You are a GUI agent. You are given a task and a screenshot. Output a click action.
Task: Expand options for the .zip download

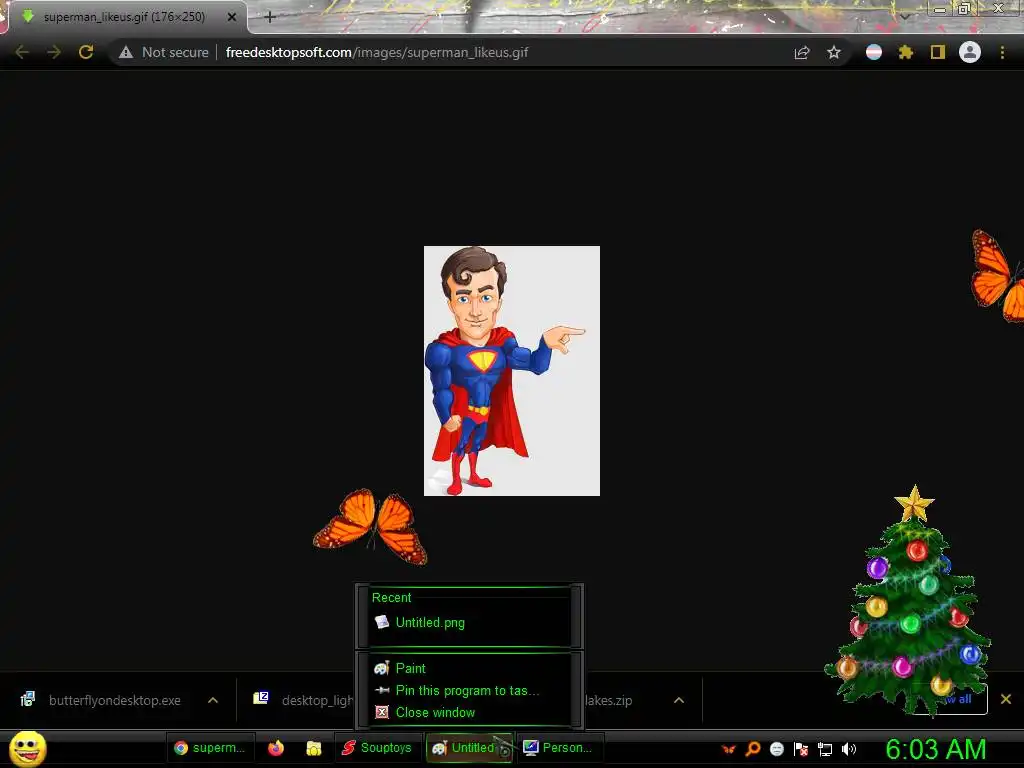679,700
